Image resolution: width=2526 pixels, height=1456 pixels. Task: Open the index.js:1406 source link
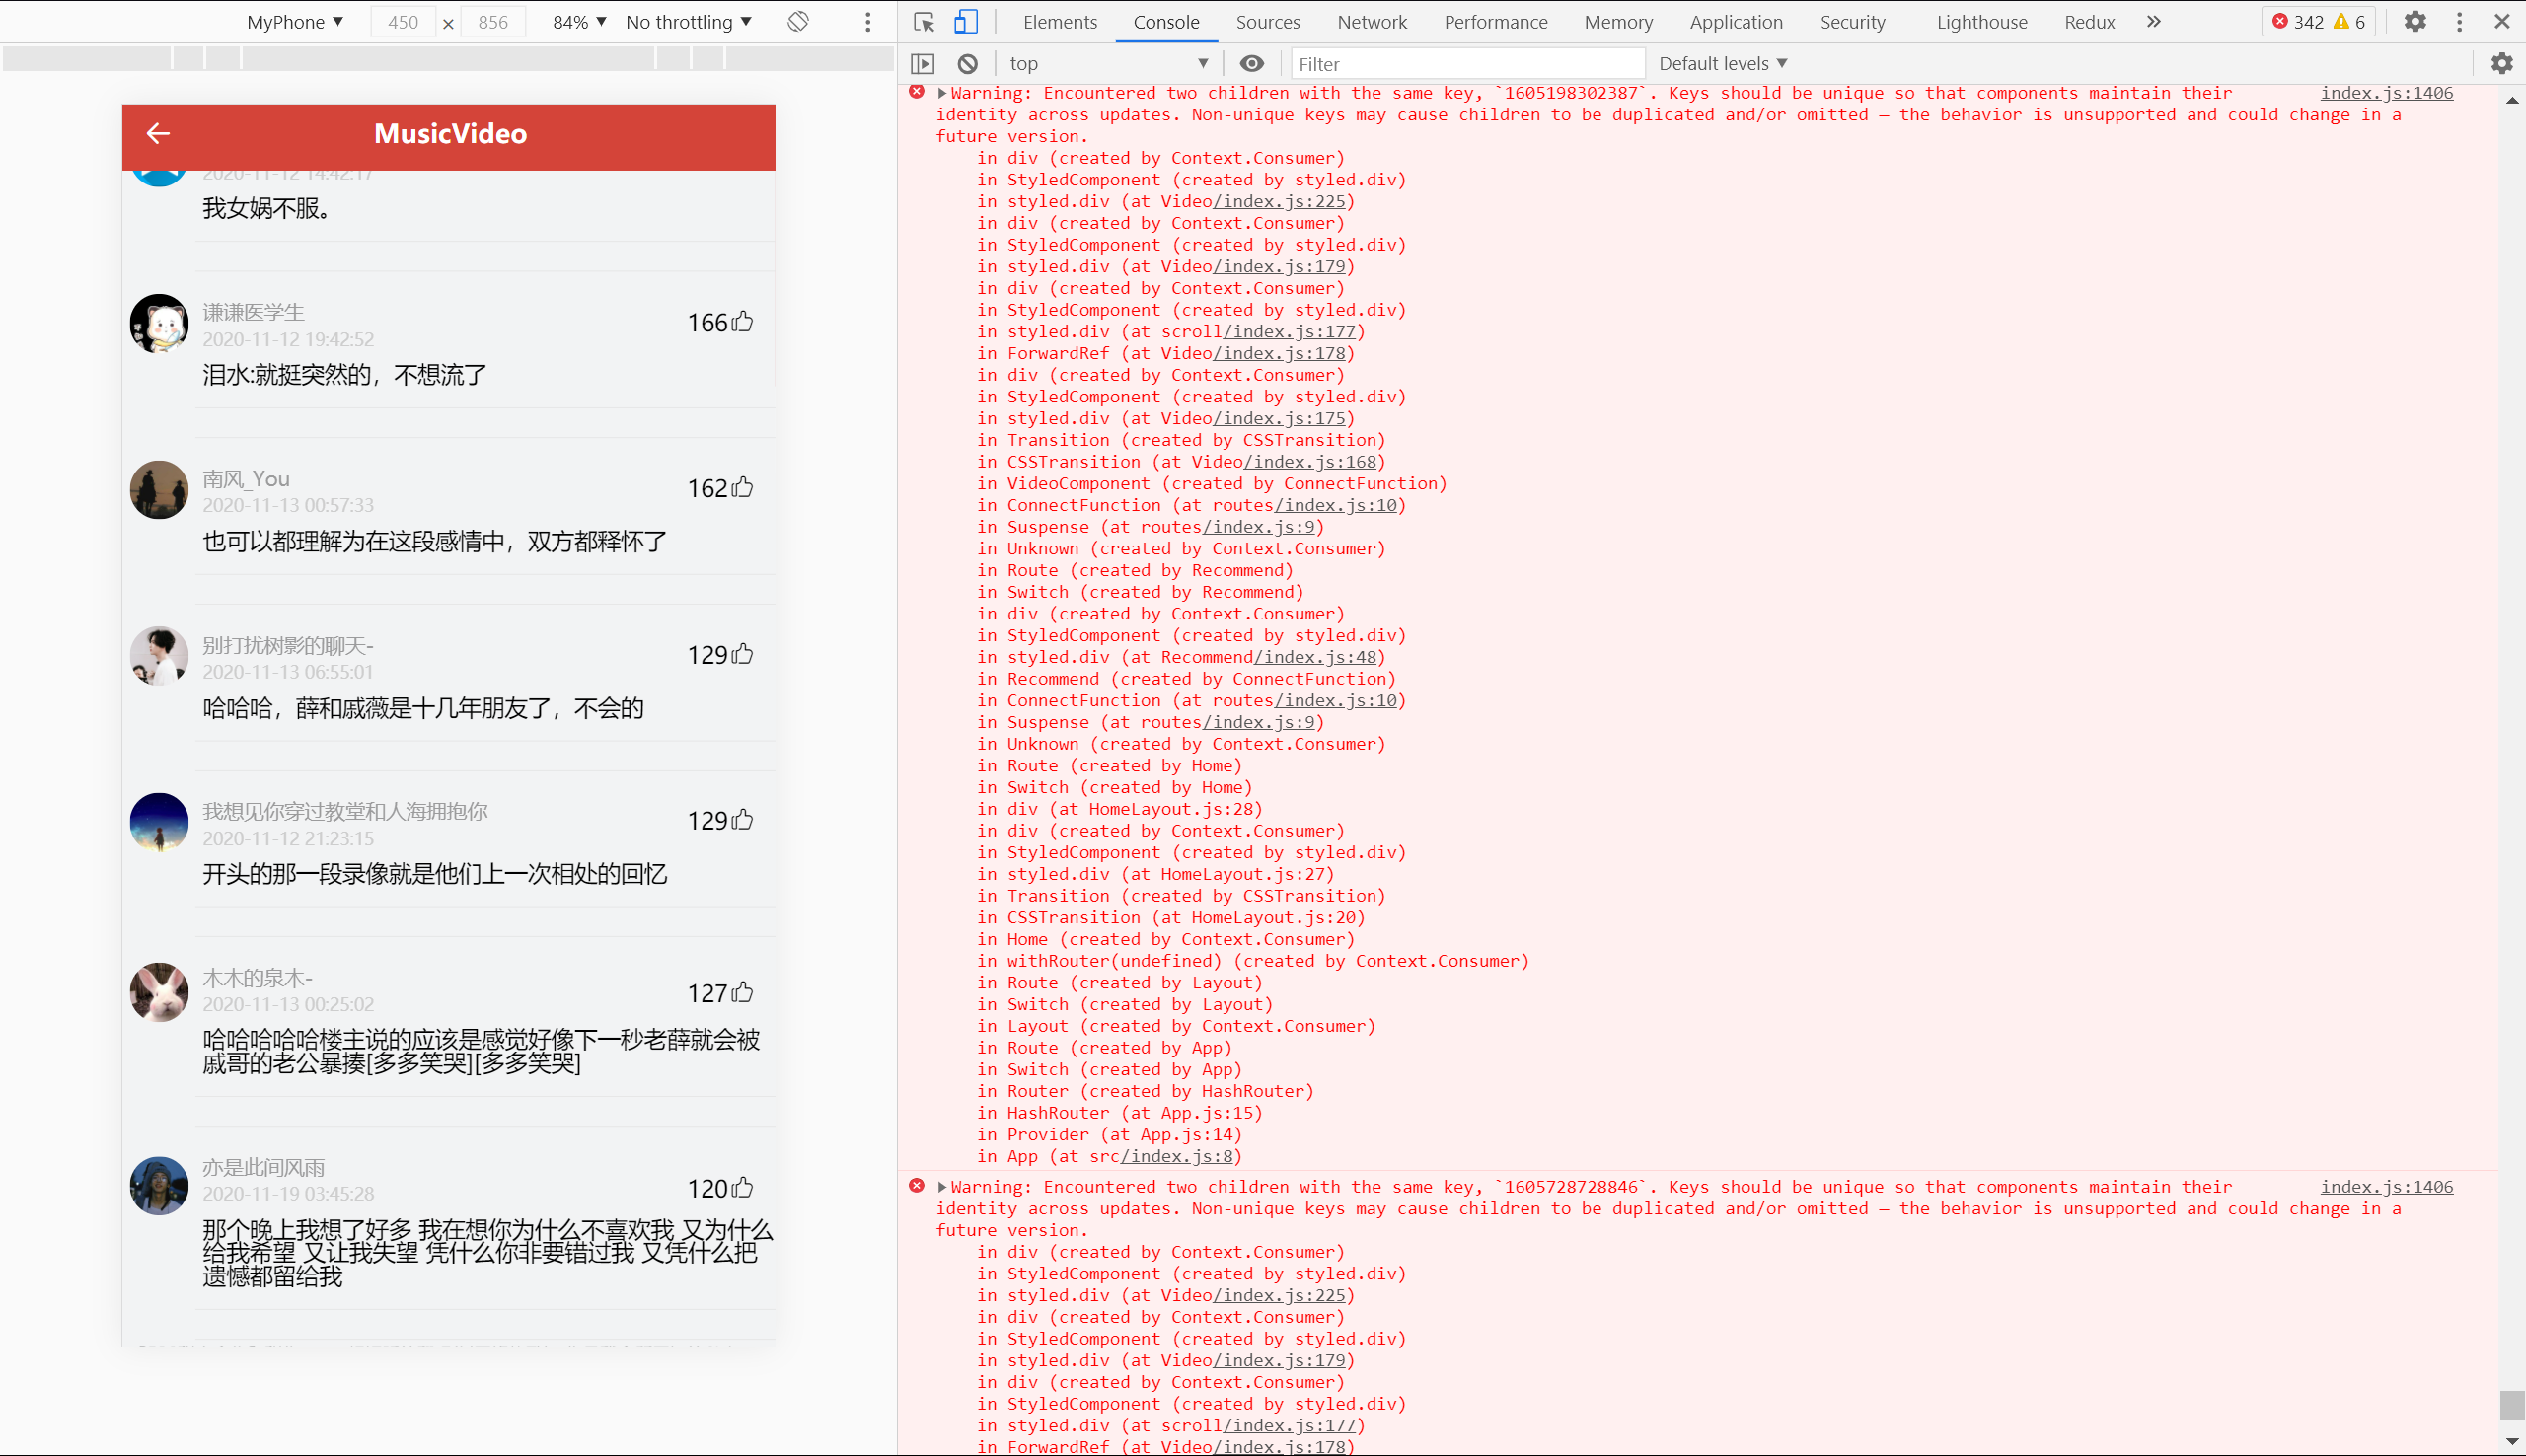click(x=2386, y=93)
